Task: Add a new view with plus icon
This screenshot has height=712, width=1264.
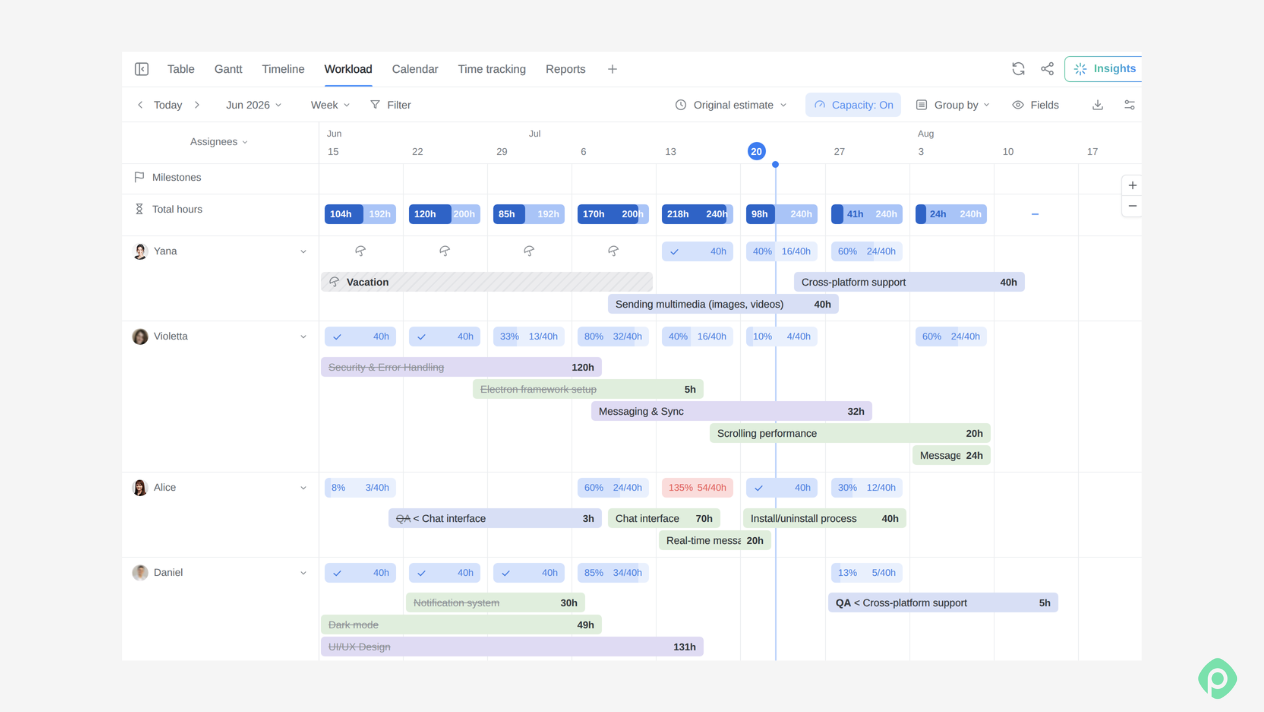Action: coord(612,69)
